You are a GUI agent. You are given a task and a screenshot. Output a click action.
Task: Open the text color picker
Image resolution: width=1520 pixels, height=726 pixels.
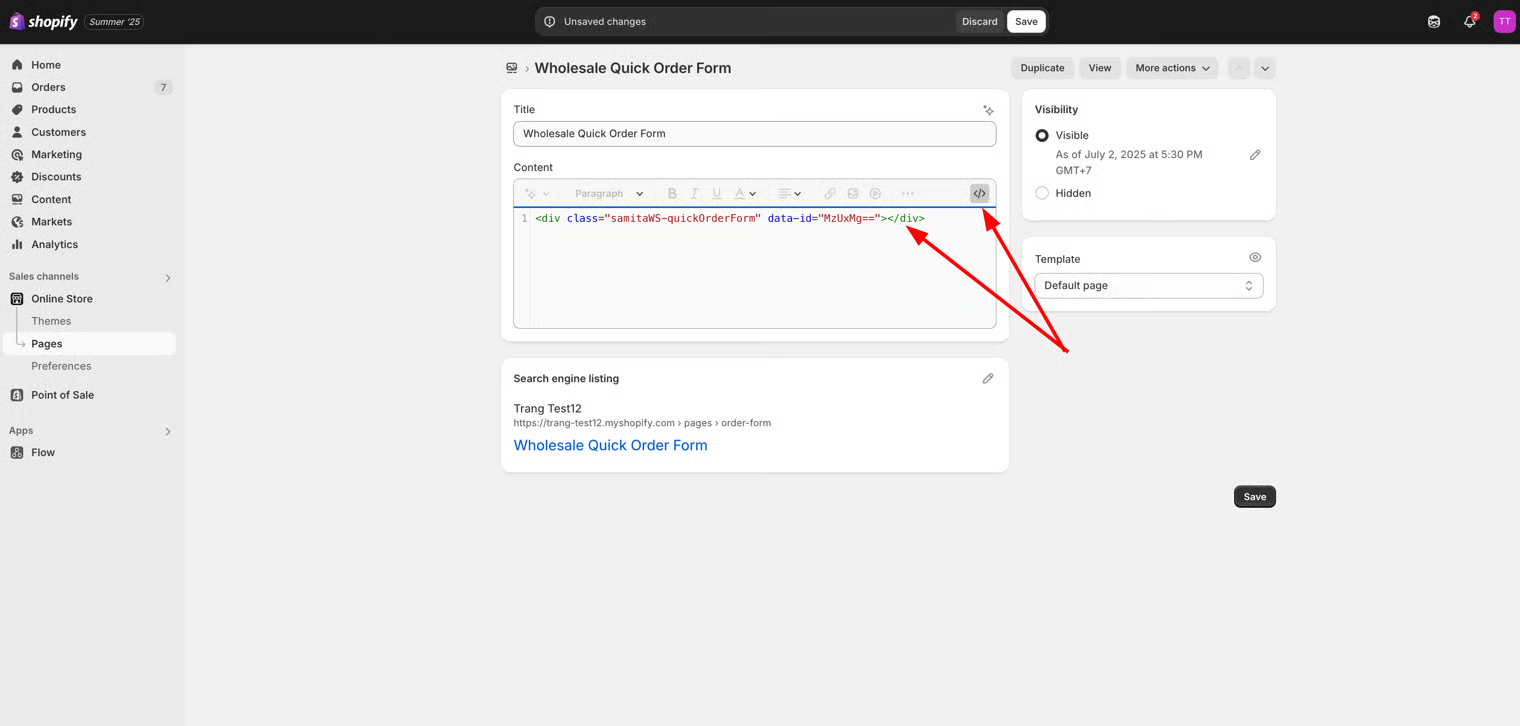pos(745,193)
